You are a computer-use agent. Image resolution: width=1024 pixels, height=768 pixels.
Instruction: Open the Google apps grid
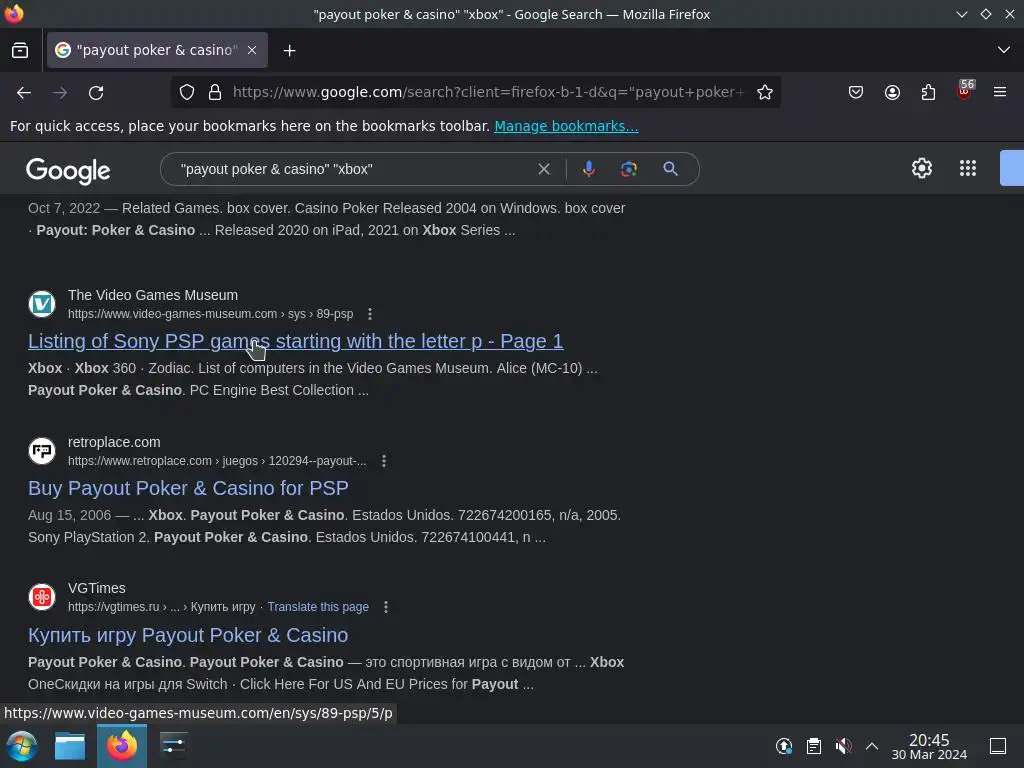pos(968,168)
